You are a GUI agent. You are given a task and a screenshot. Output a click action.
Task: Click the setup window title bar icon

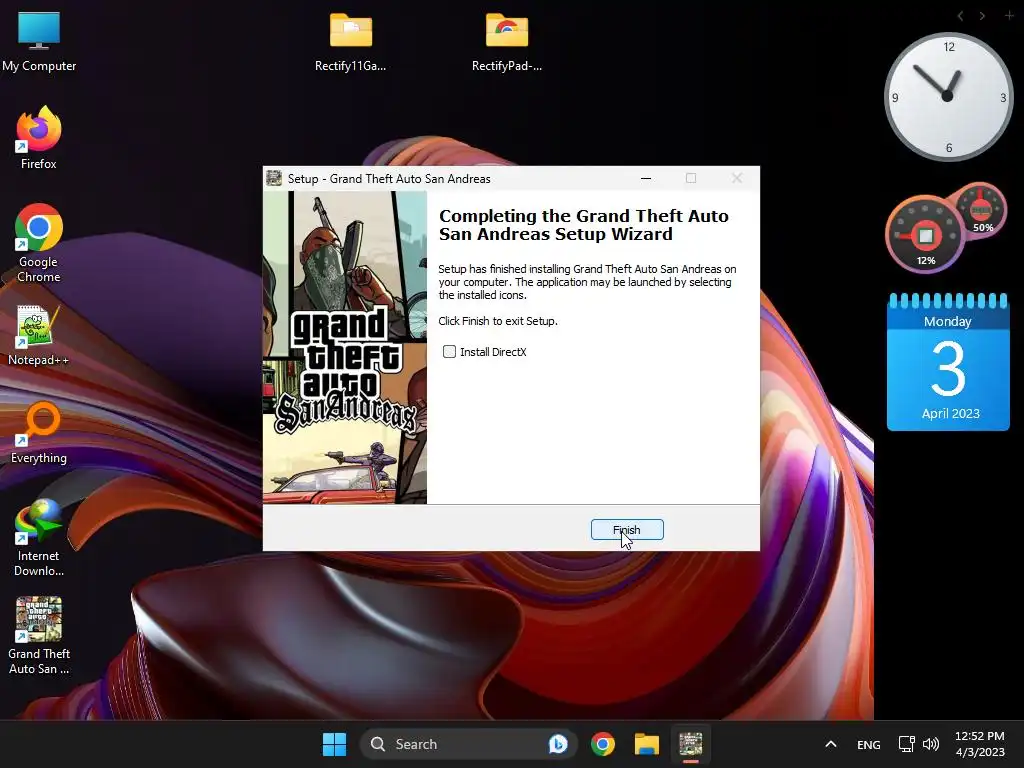tap(274, 178)
